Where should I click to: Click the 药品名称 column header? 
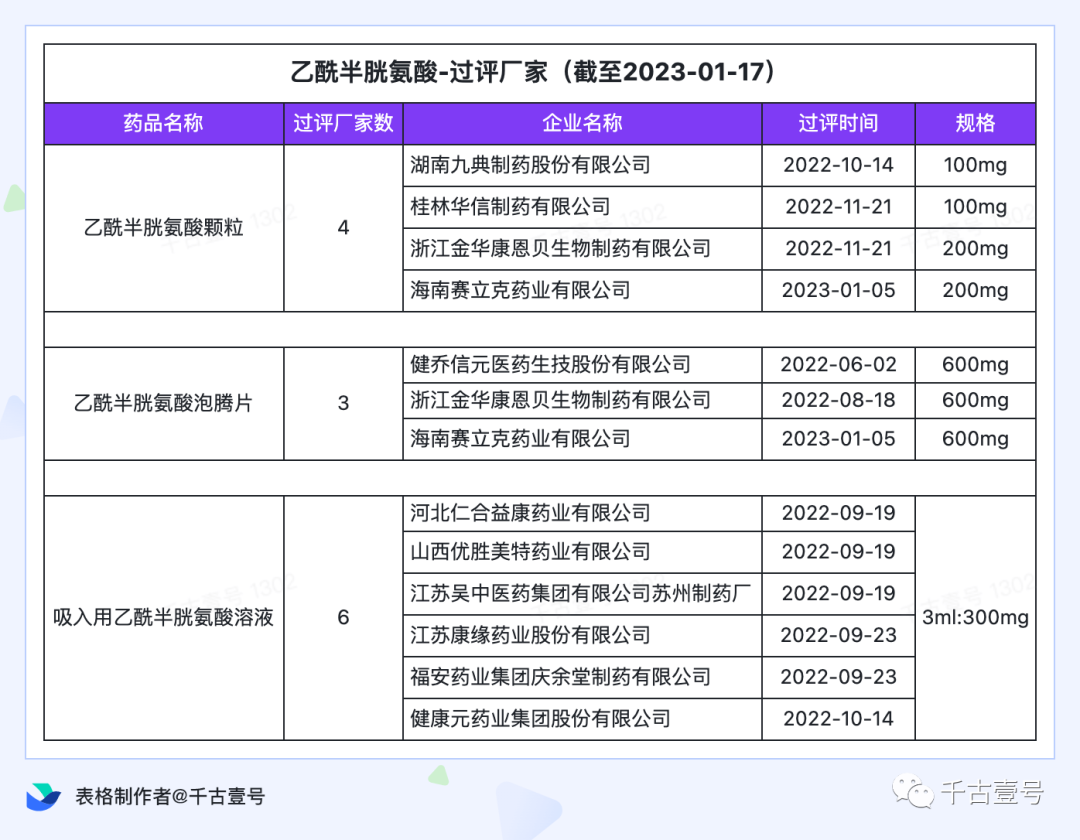click(163, 123)
